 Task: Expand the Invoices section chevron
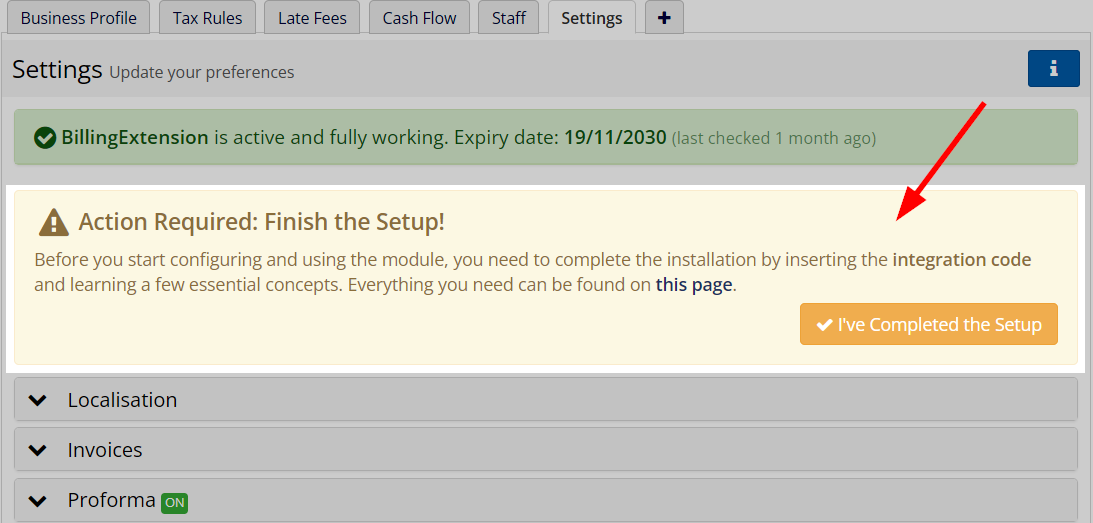click(x=38, y=450)
